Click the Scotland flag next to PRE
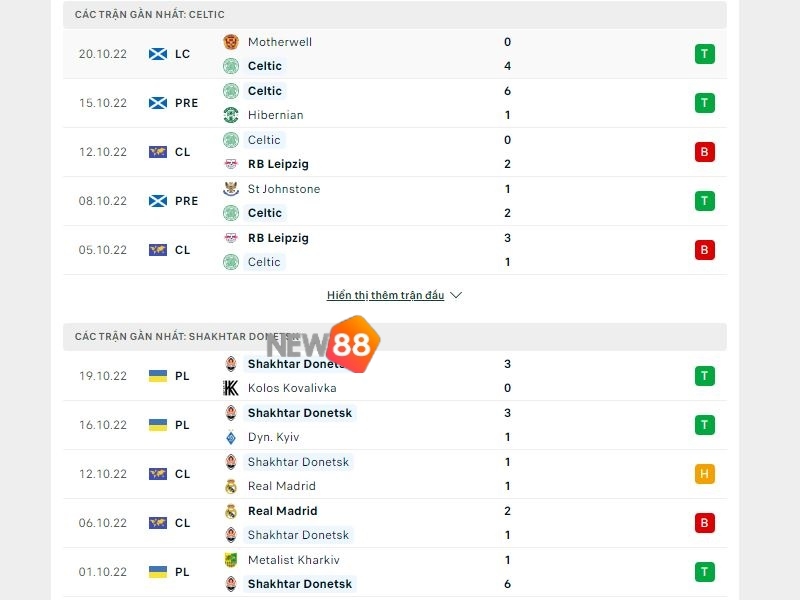The height and width of the screenshot is (600, 800). coord(156,103)
